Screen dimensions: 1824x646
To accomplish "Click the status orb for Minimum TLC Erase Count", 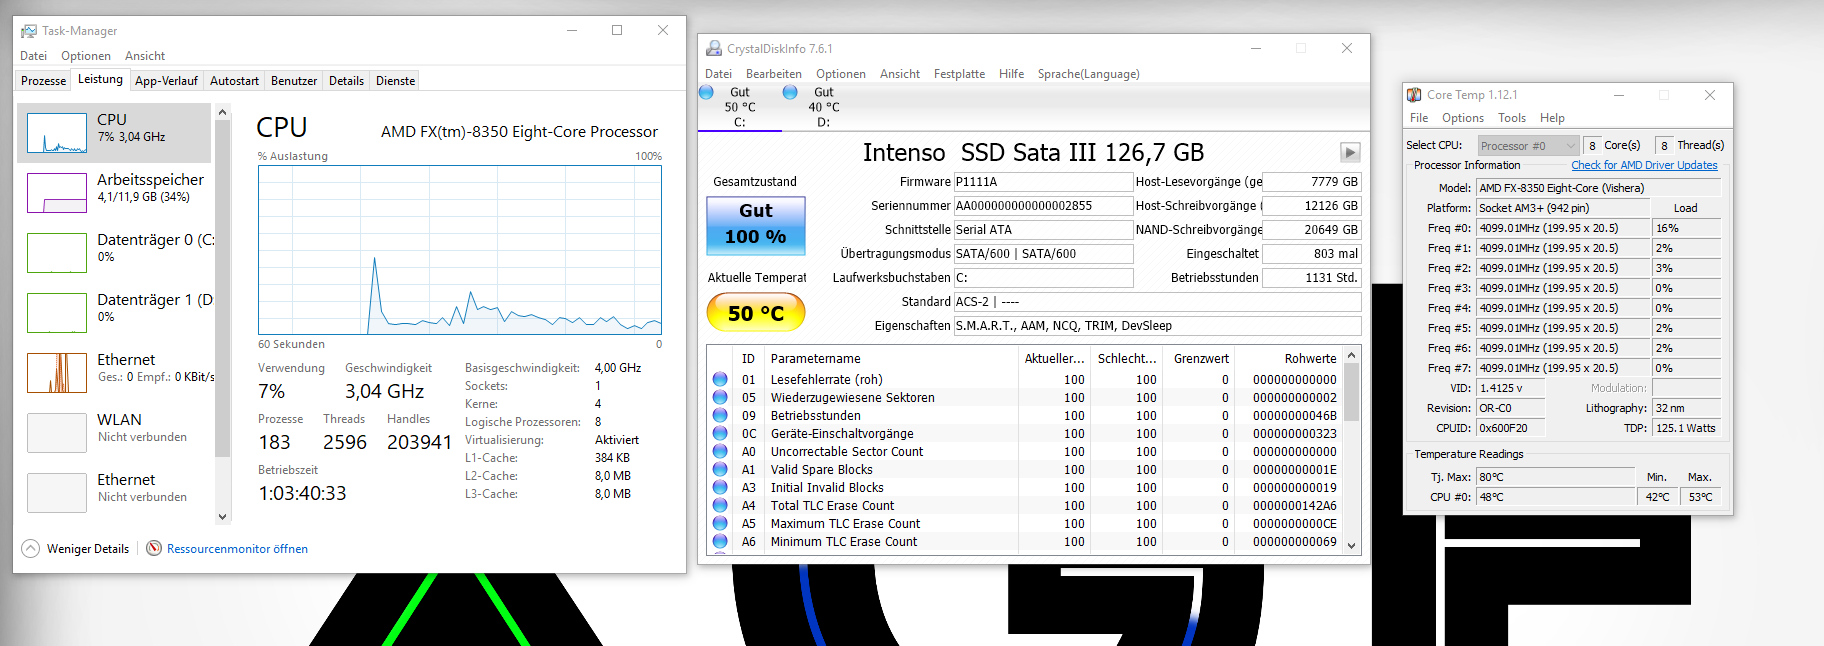I will pyautogui.click(x=720, y=541).
